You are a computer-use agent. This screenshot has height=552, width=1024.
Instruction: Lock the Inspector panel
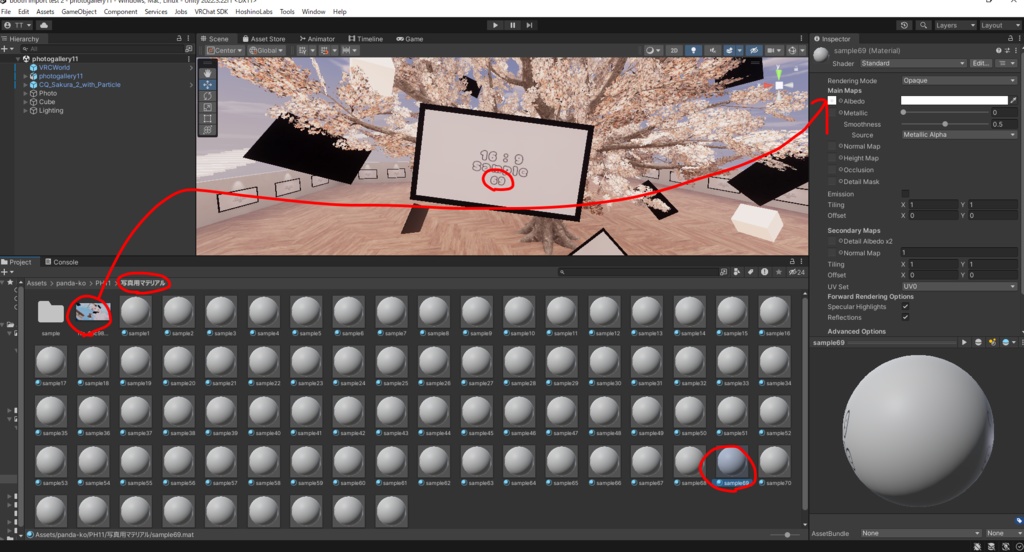pos(1011,39)
